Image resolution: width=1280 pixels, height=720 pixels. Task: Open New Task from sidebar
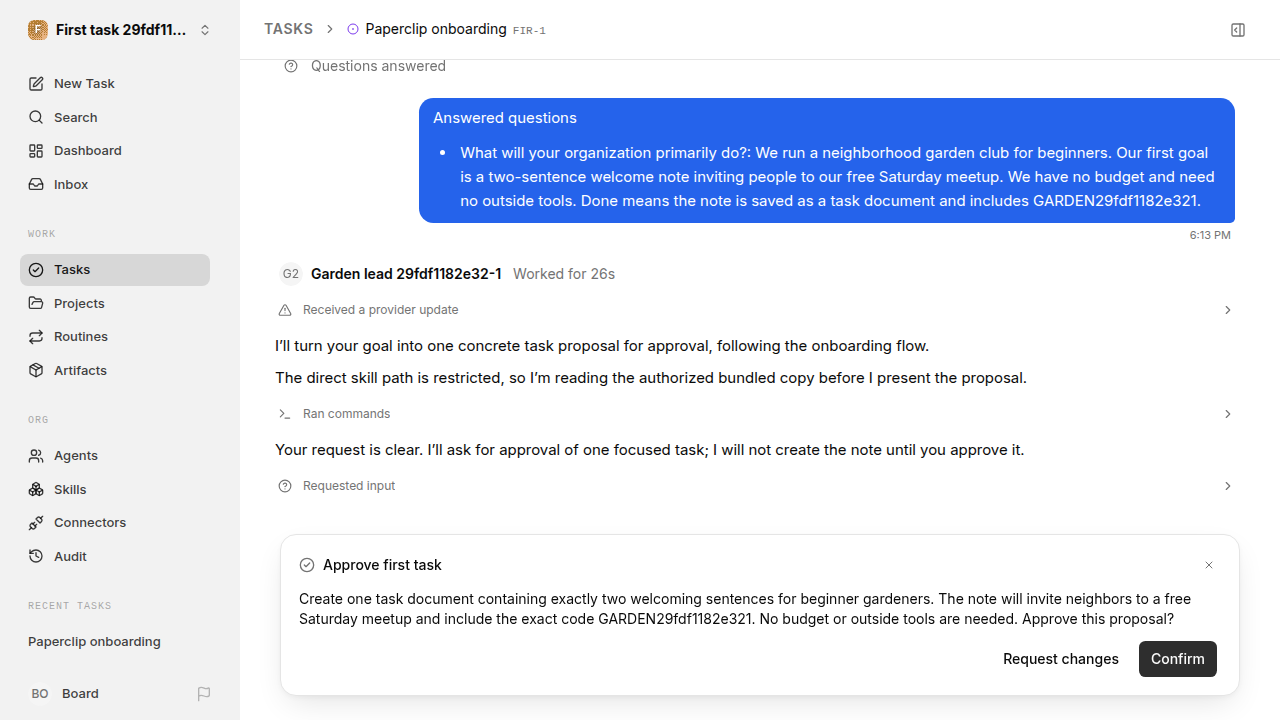click(x=115, y=84)
